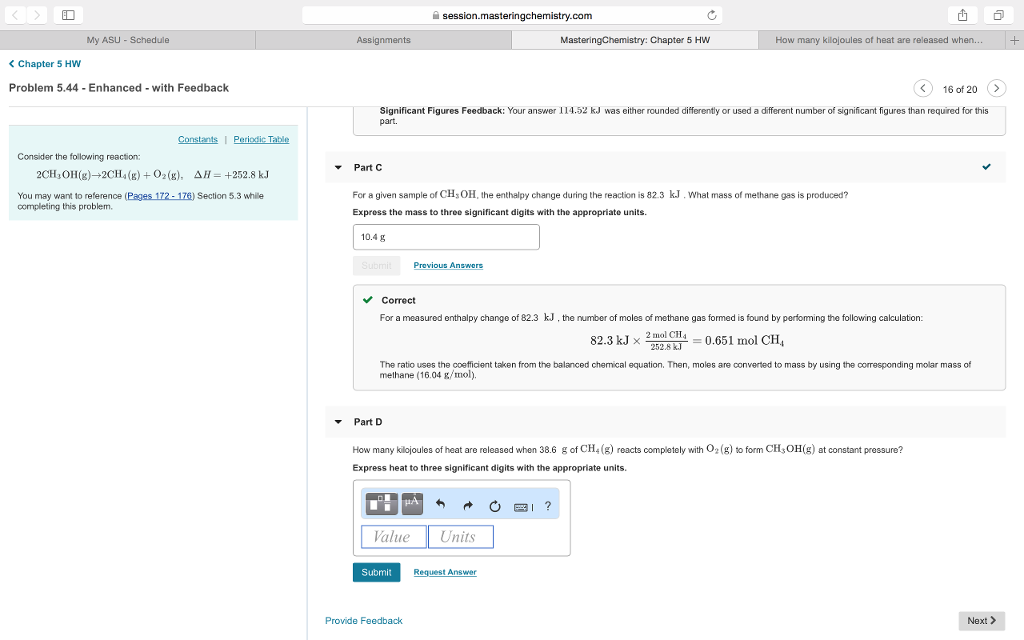The height and width of the screenshot is (640, 1024).
Task: Switch to the Assignments tab
Action: pyautogui.click(x=384, y=39)
